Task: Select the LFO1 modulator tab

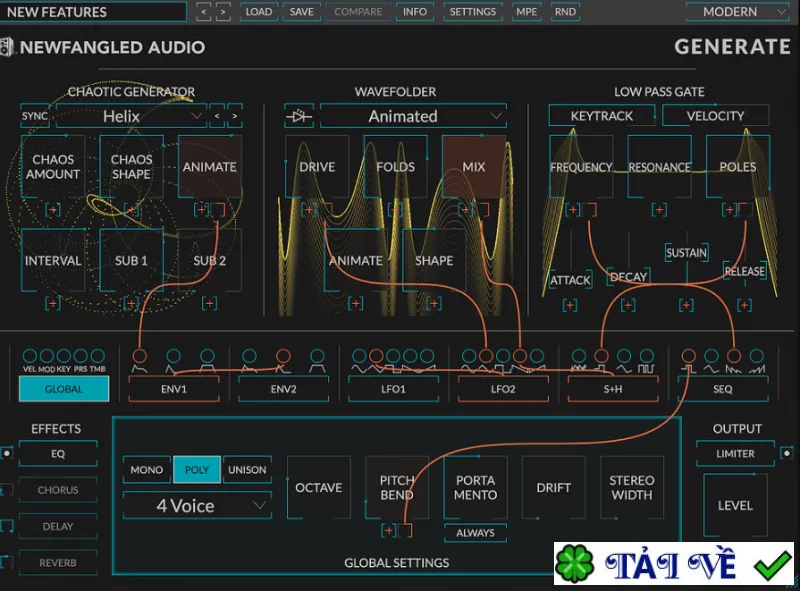Action: 393,389
